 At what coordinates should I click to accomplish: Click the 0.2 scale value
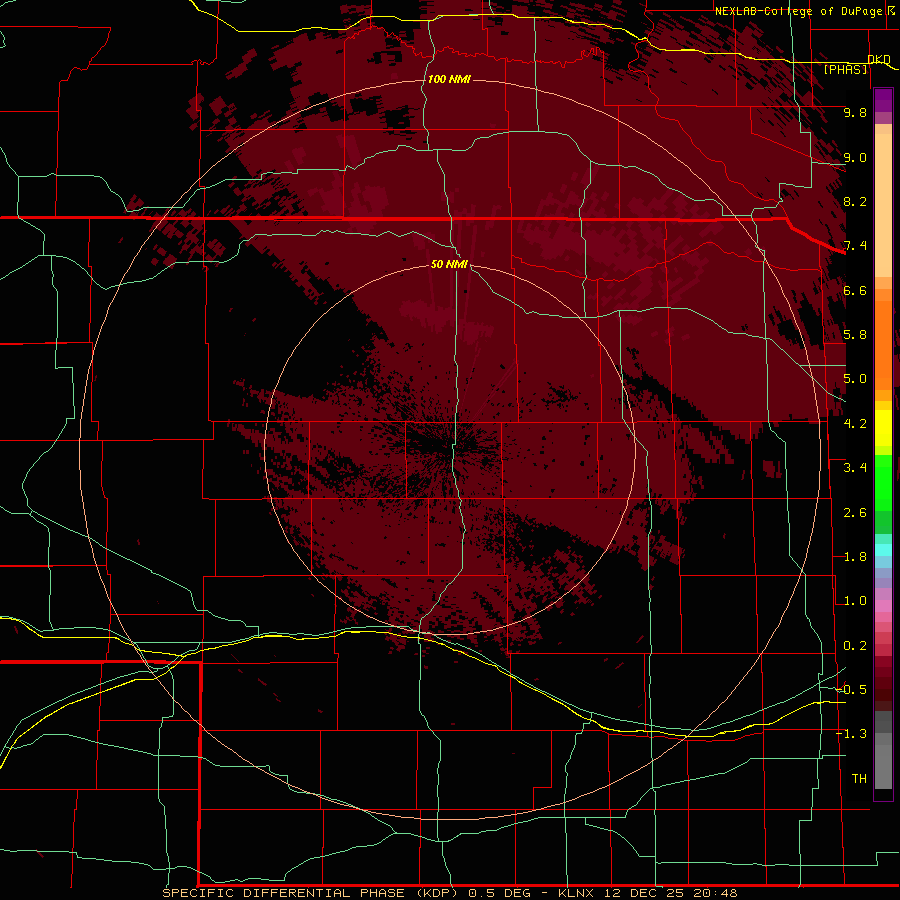pyautogui.click(x=855, y=646)
